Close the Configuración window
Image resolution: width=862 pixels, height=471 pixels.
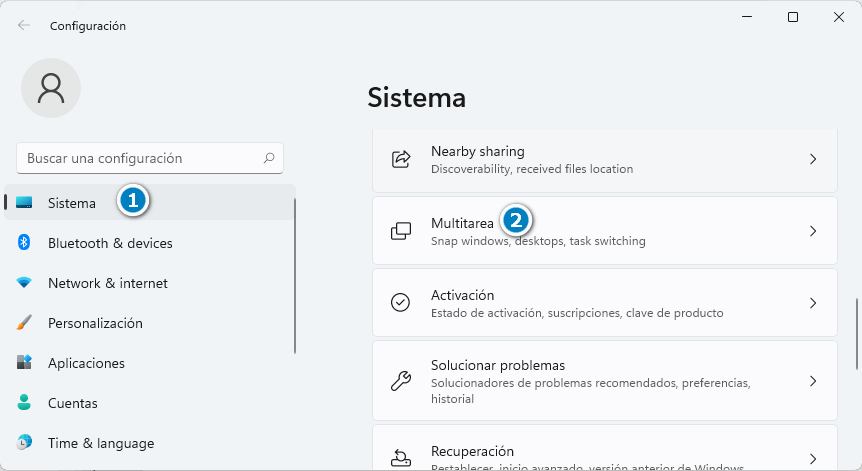[x=839, y=17]
